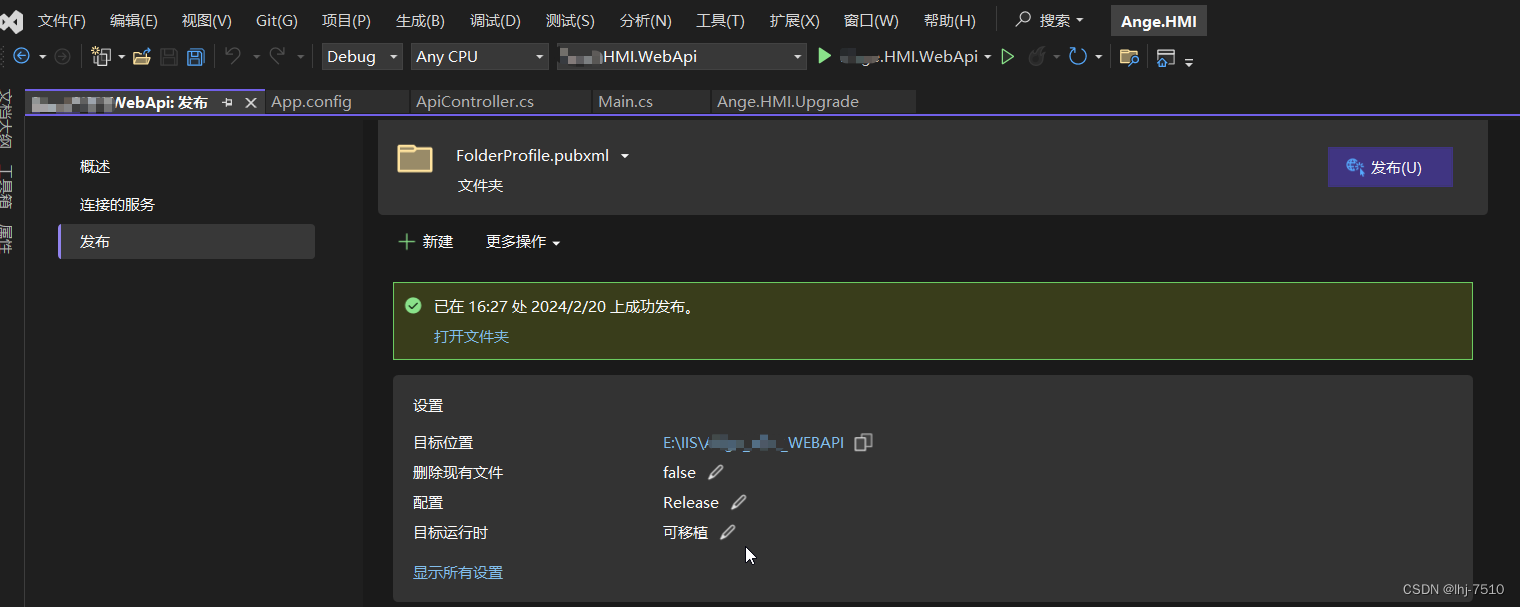Click the 发布(U) publish button
1520x607 pixels.
(x=1390, y=167)
